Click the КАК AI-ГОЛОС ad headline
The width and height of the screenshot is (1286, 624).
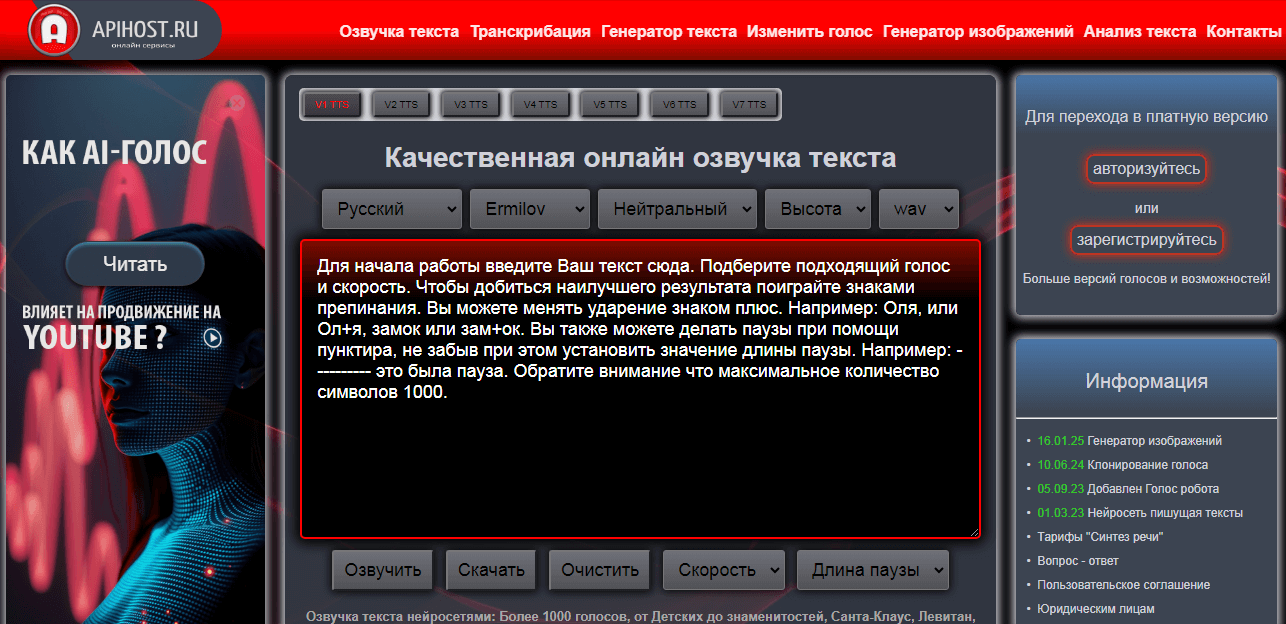pyautogui.click(x=115, y=153)
